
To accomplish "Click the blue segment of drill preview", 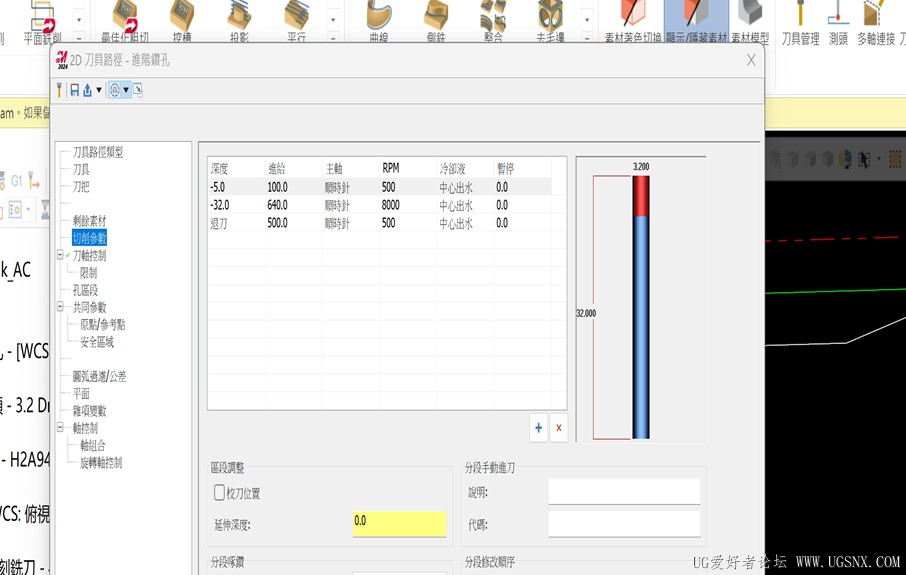I will point(641,327).
